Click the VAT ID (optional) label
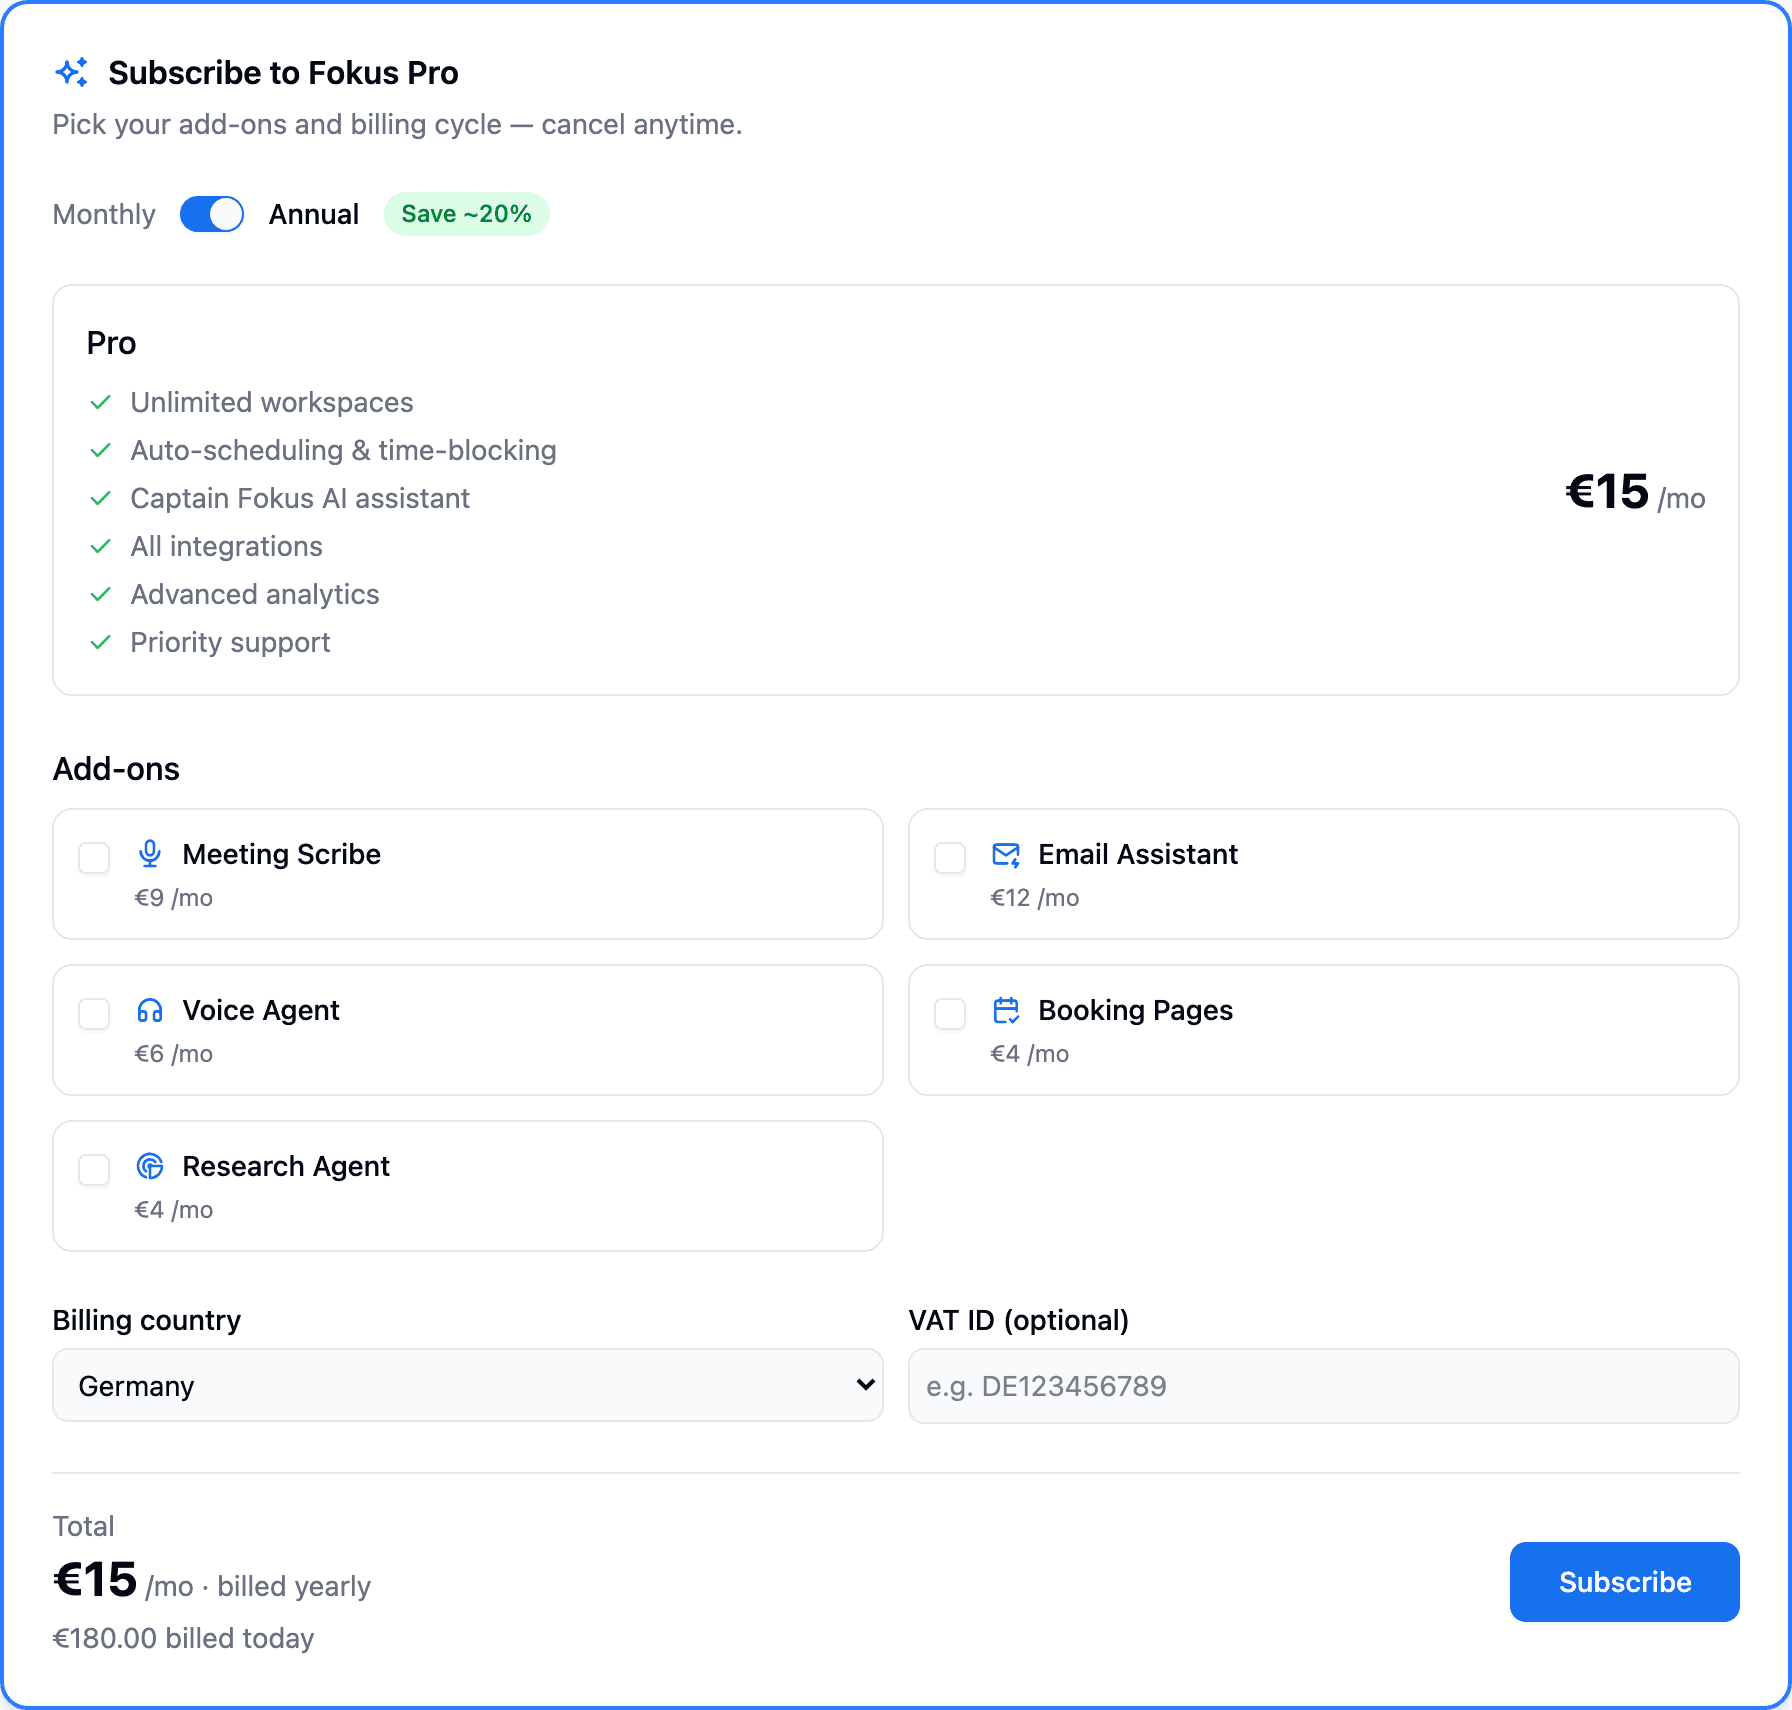This screenshot has width=1792, height=1710. 1019,1320
